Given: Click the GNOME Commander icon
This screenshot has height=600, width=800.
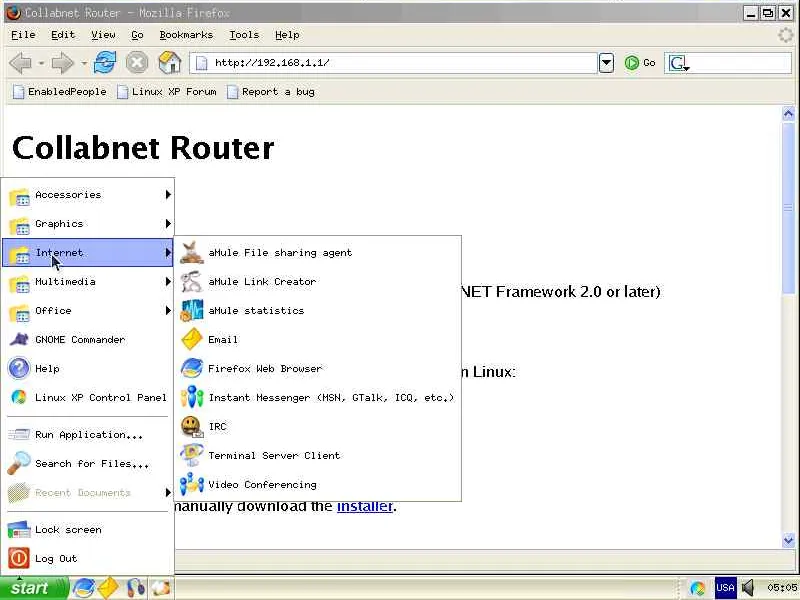Looking at the screenshot, I should point(19,340).
